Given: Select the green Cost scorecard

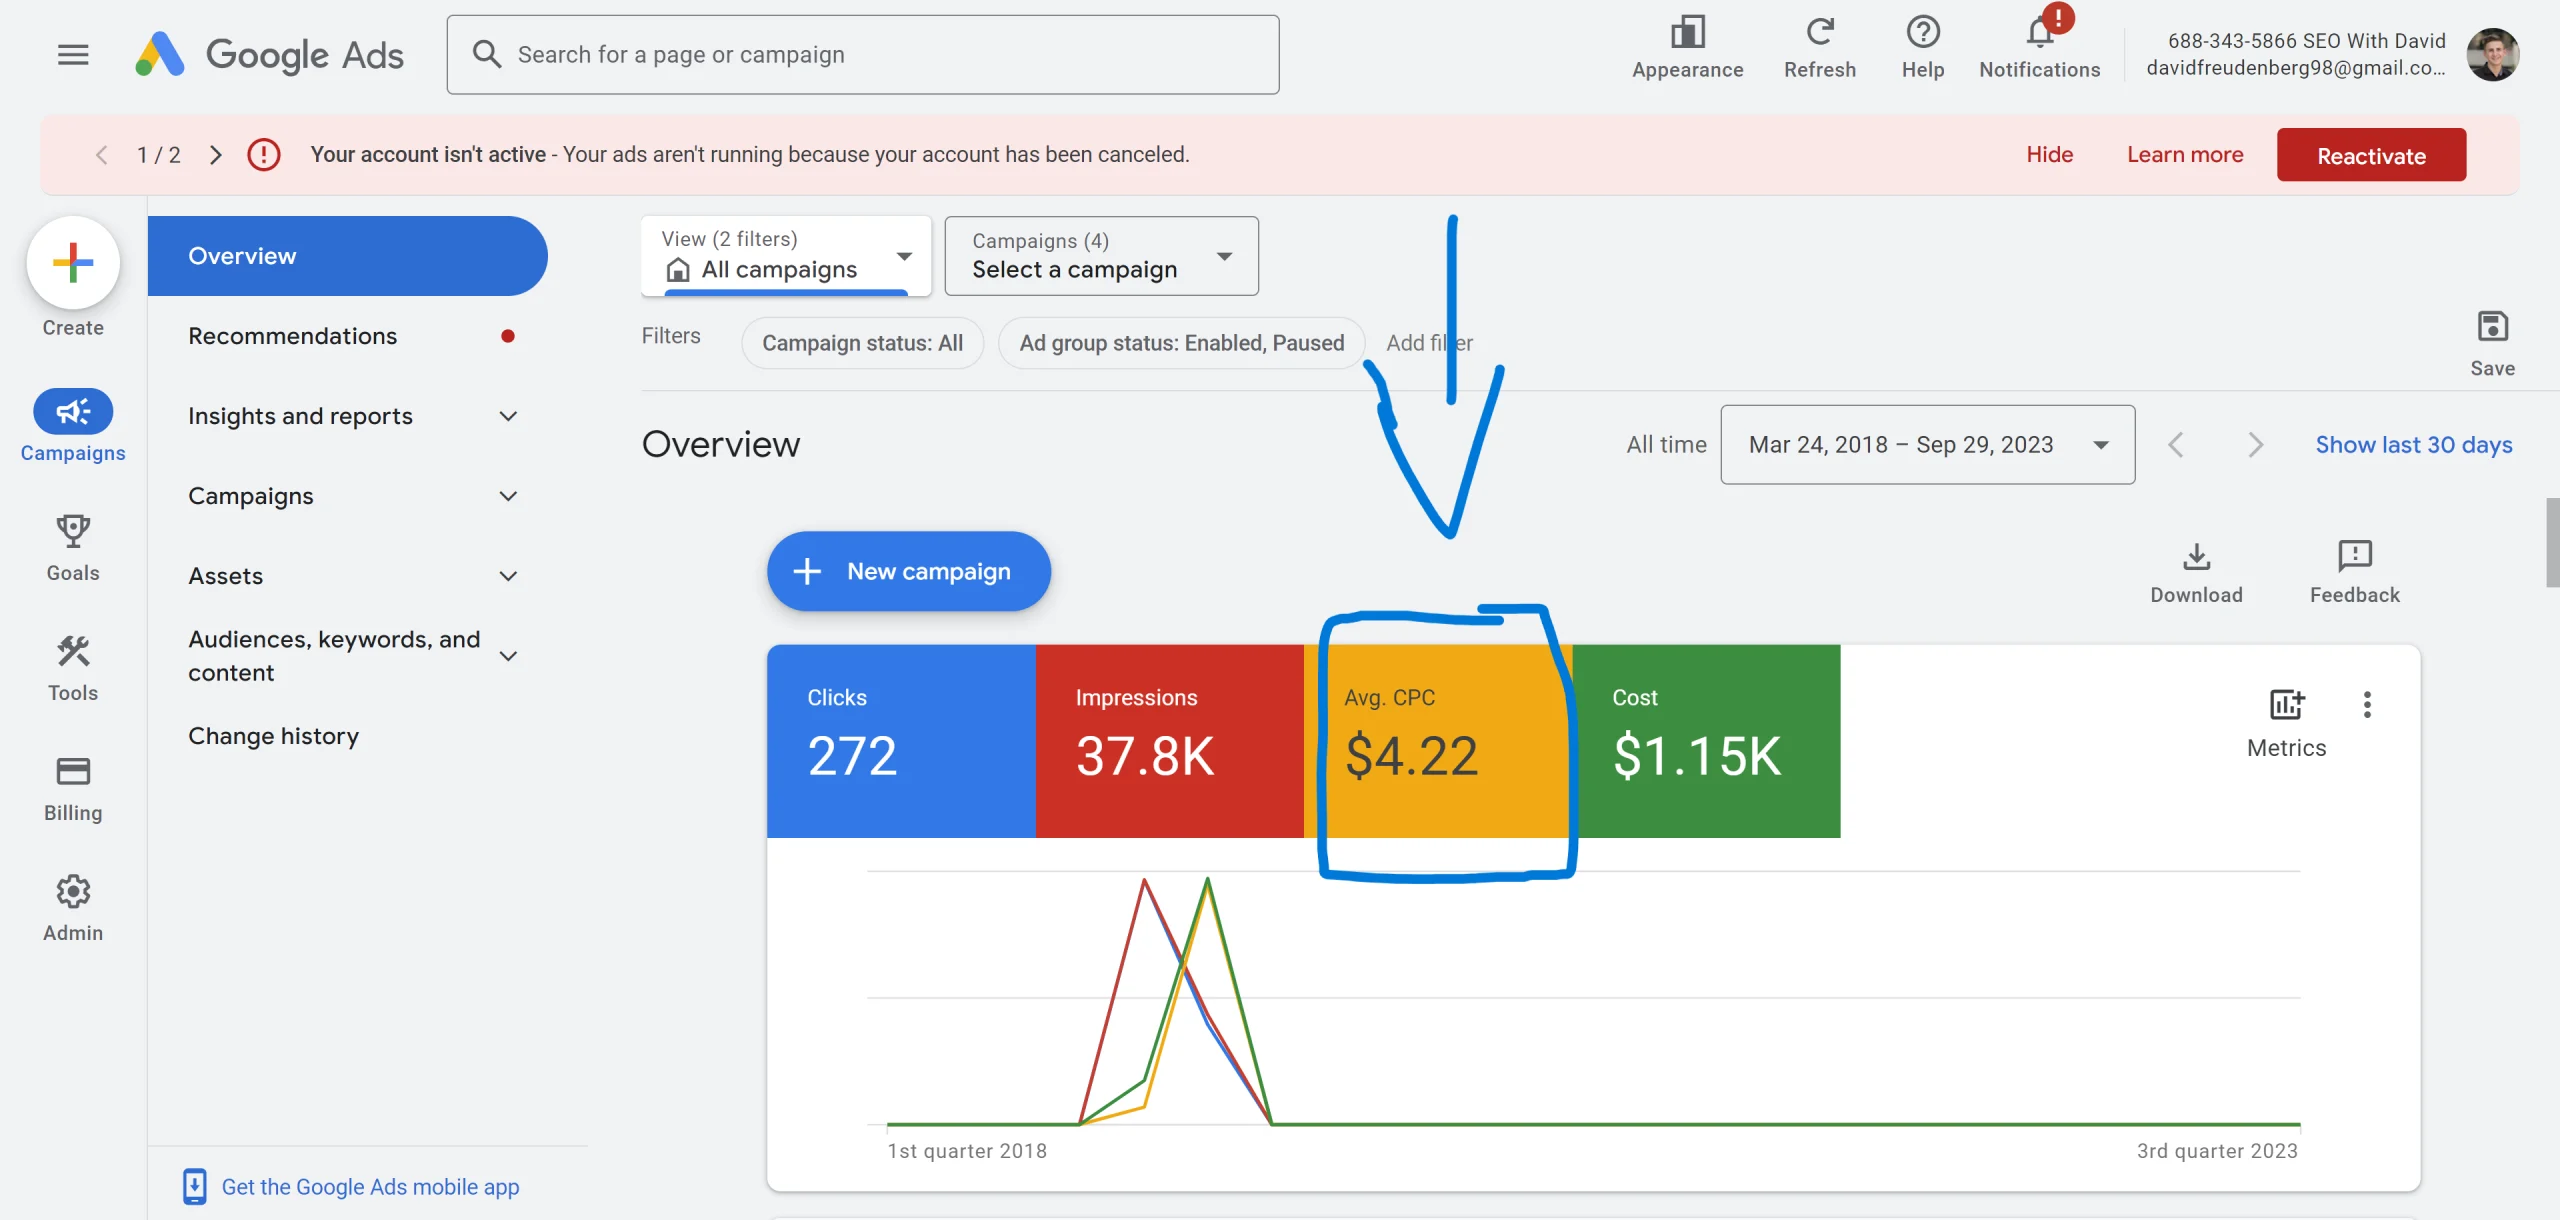Looking at the screenshot, I should click(1706, 741).
